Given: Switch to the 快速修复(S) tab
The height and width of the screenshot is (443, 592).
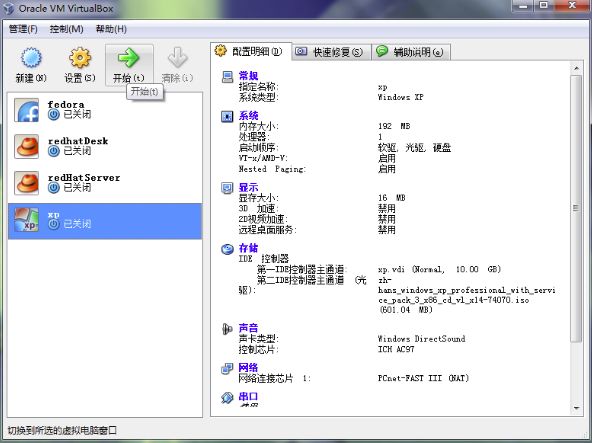Looking at the screenshot, I should pyautogui.click(x=331, y=52).
